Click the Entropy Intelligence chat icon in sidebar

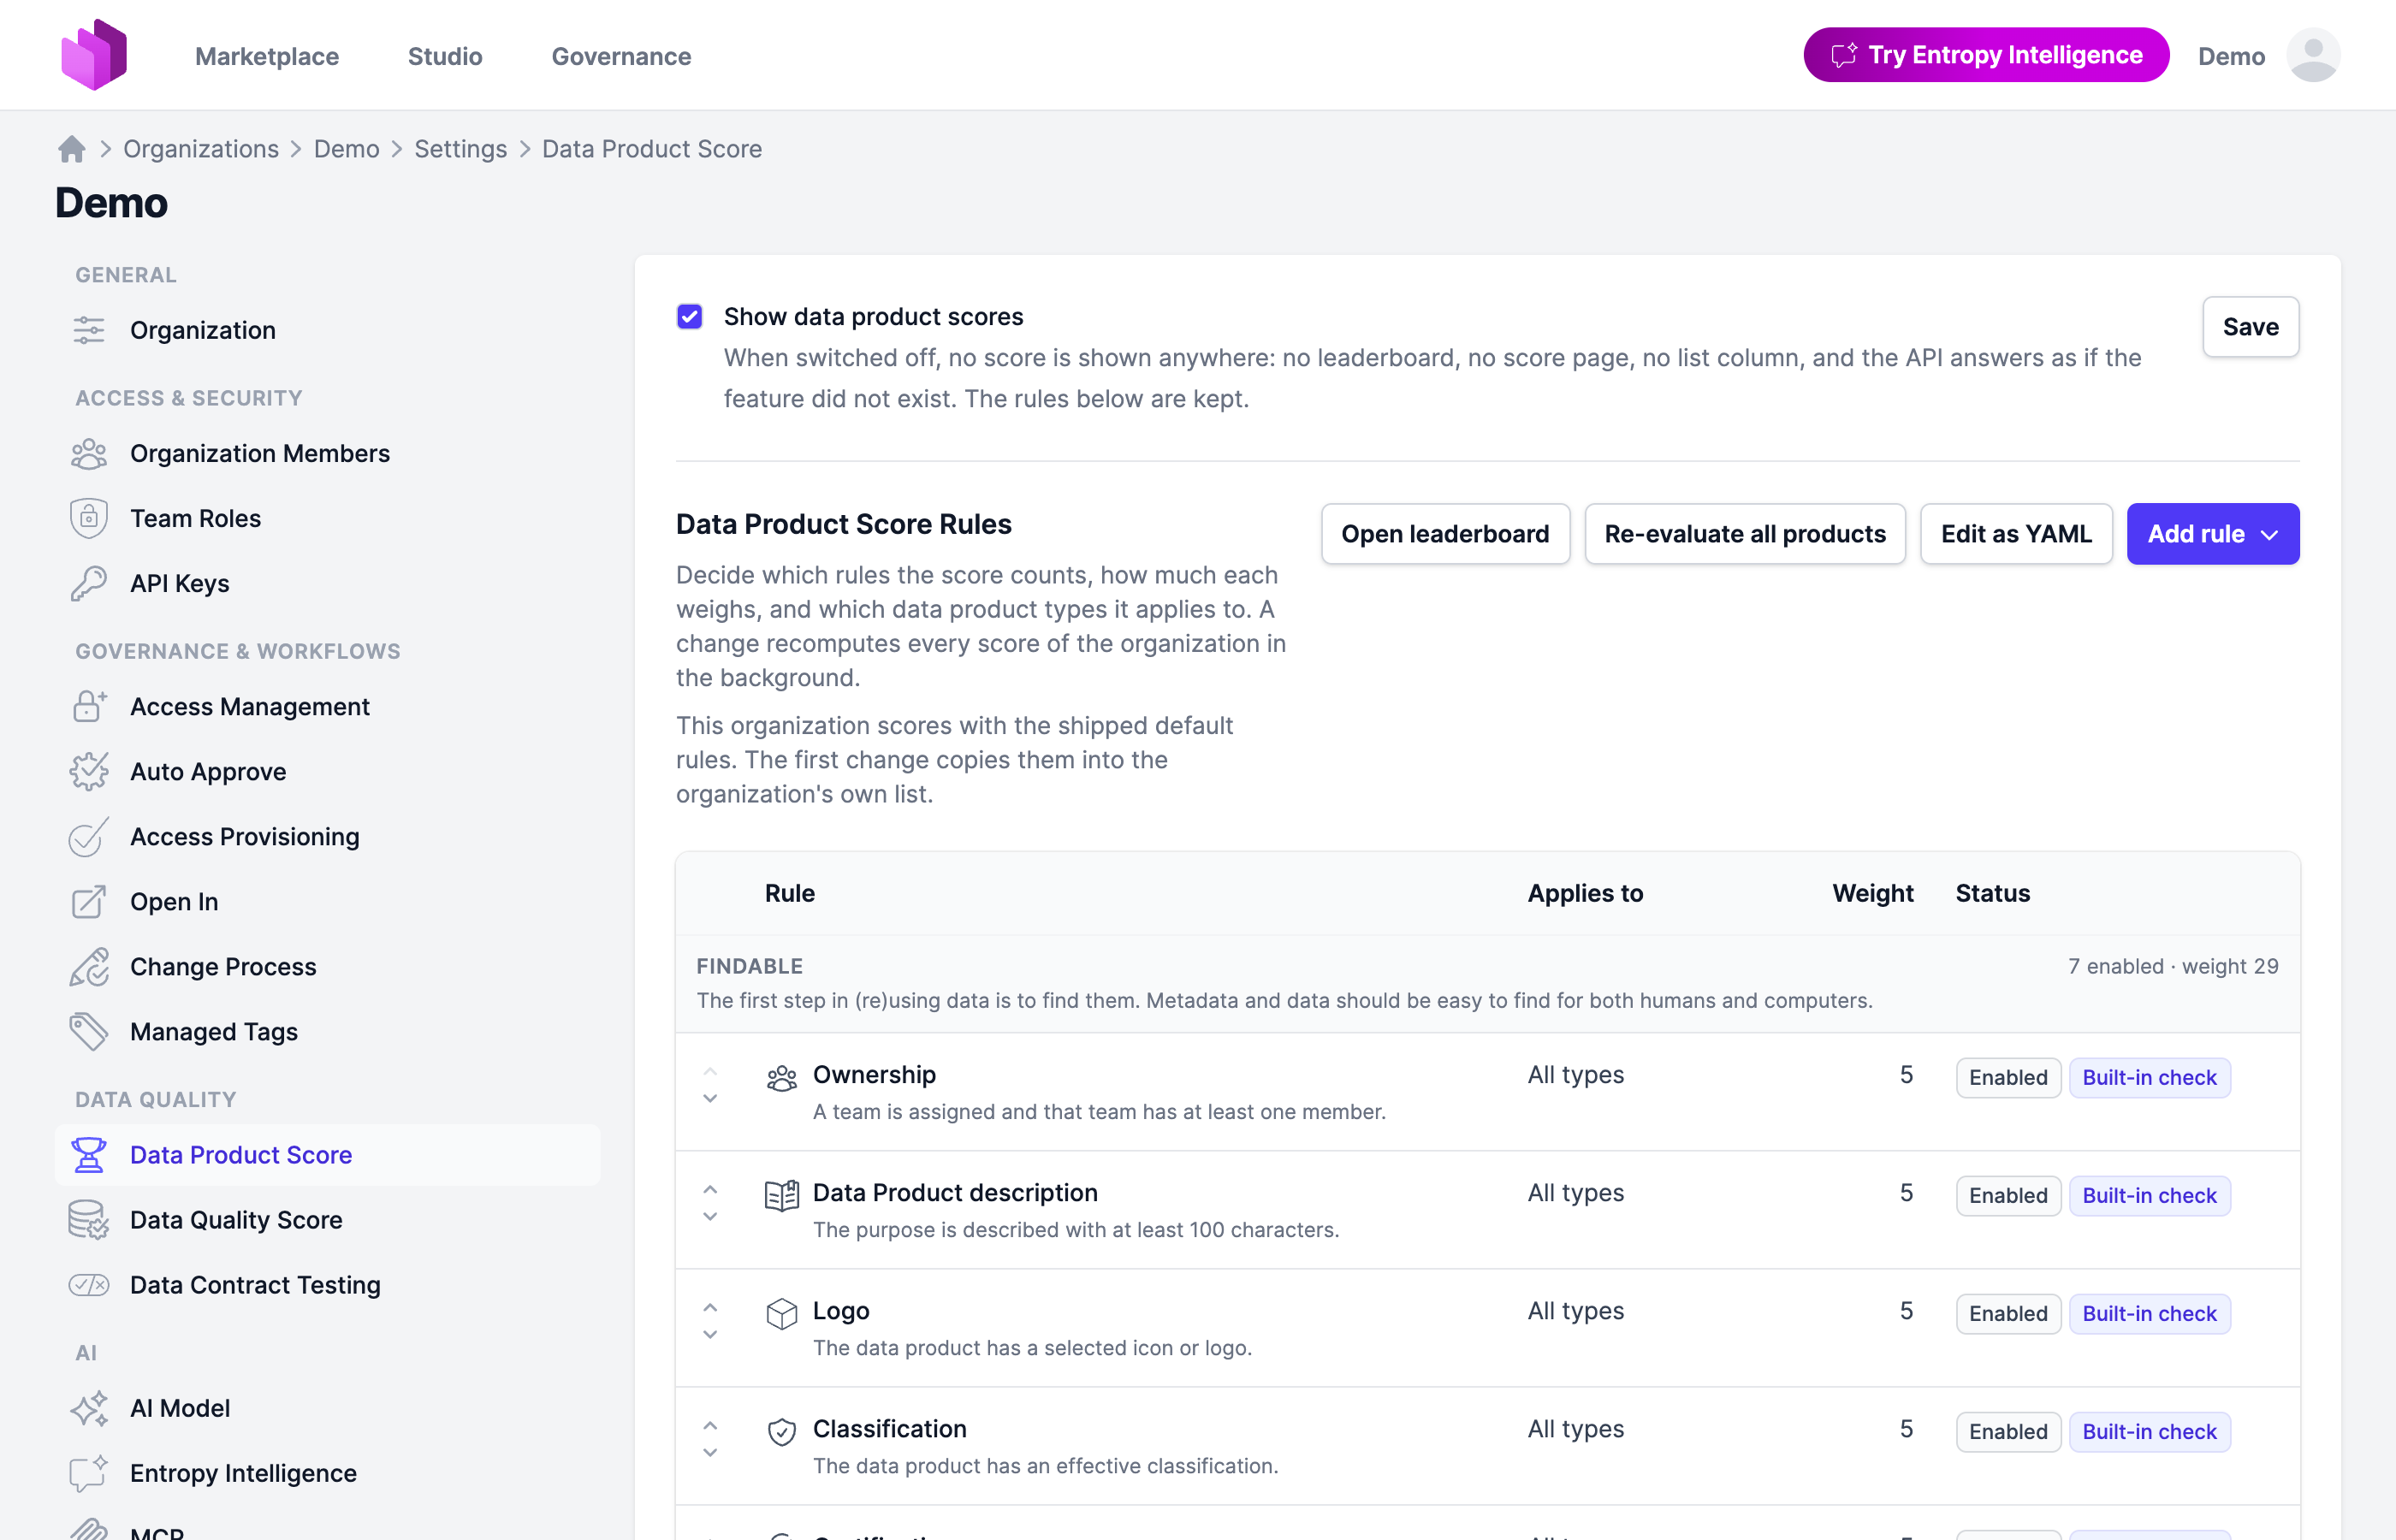[x=89, y=1473]
